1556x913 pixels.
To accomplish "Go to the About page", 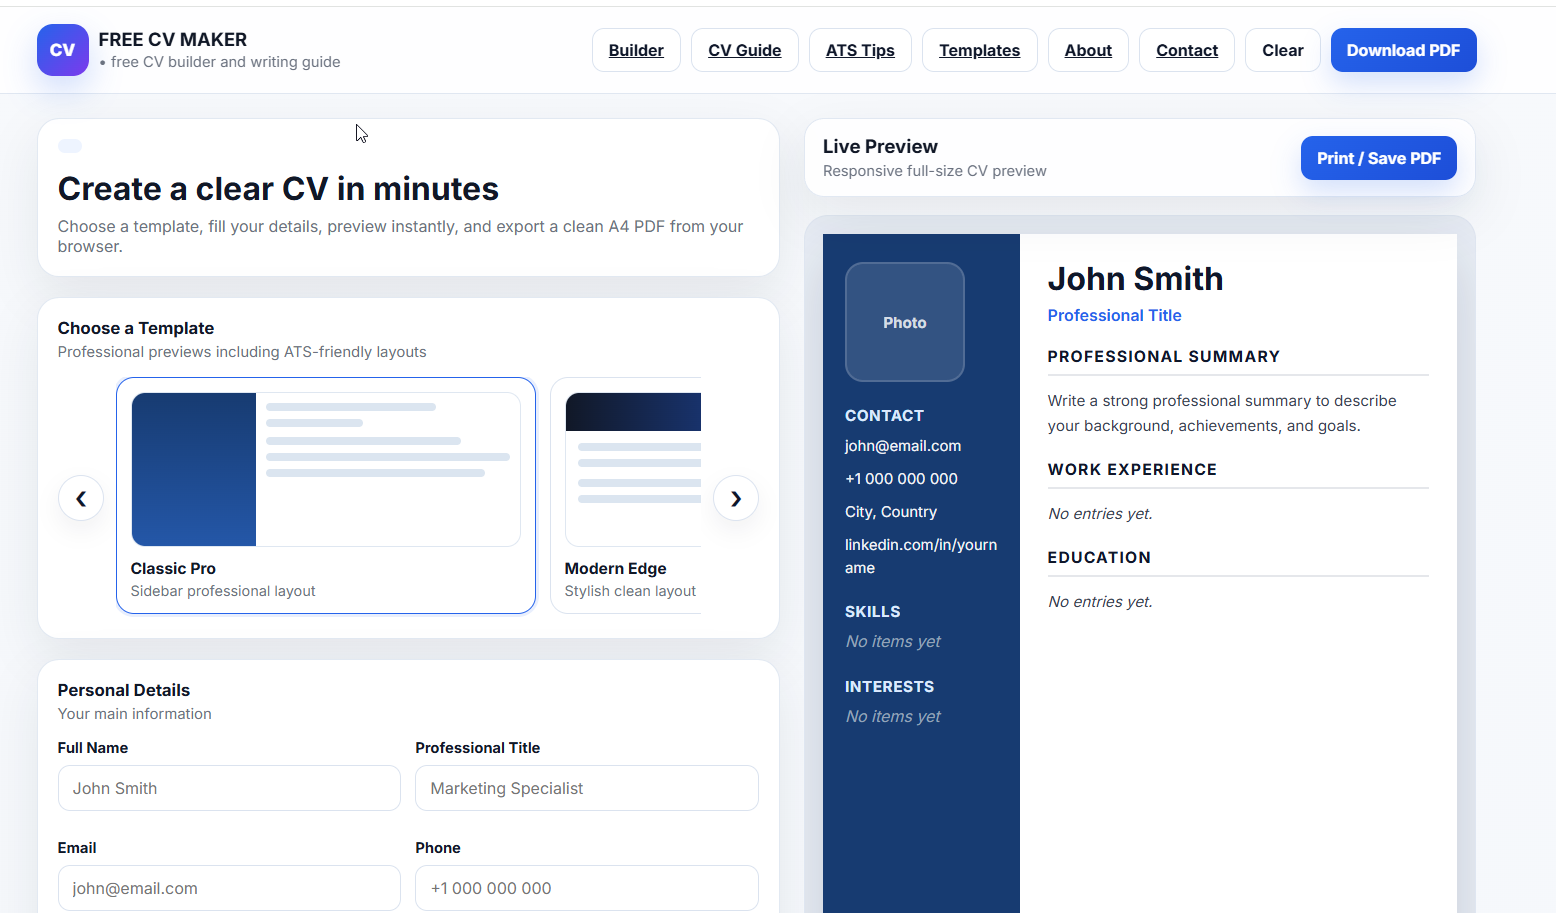I will 1088,50.
